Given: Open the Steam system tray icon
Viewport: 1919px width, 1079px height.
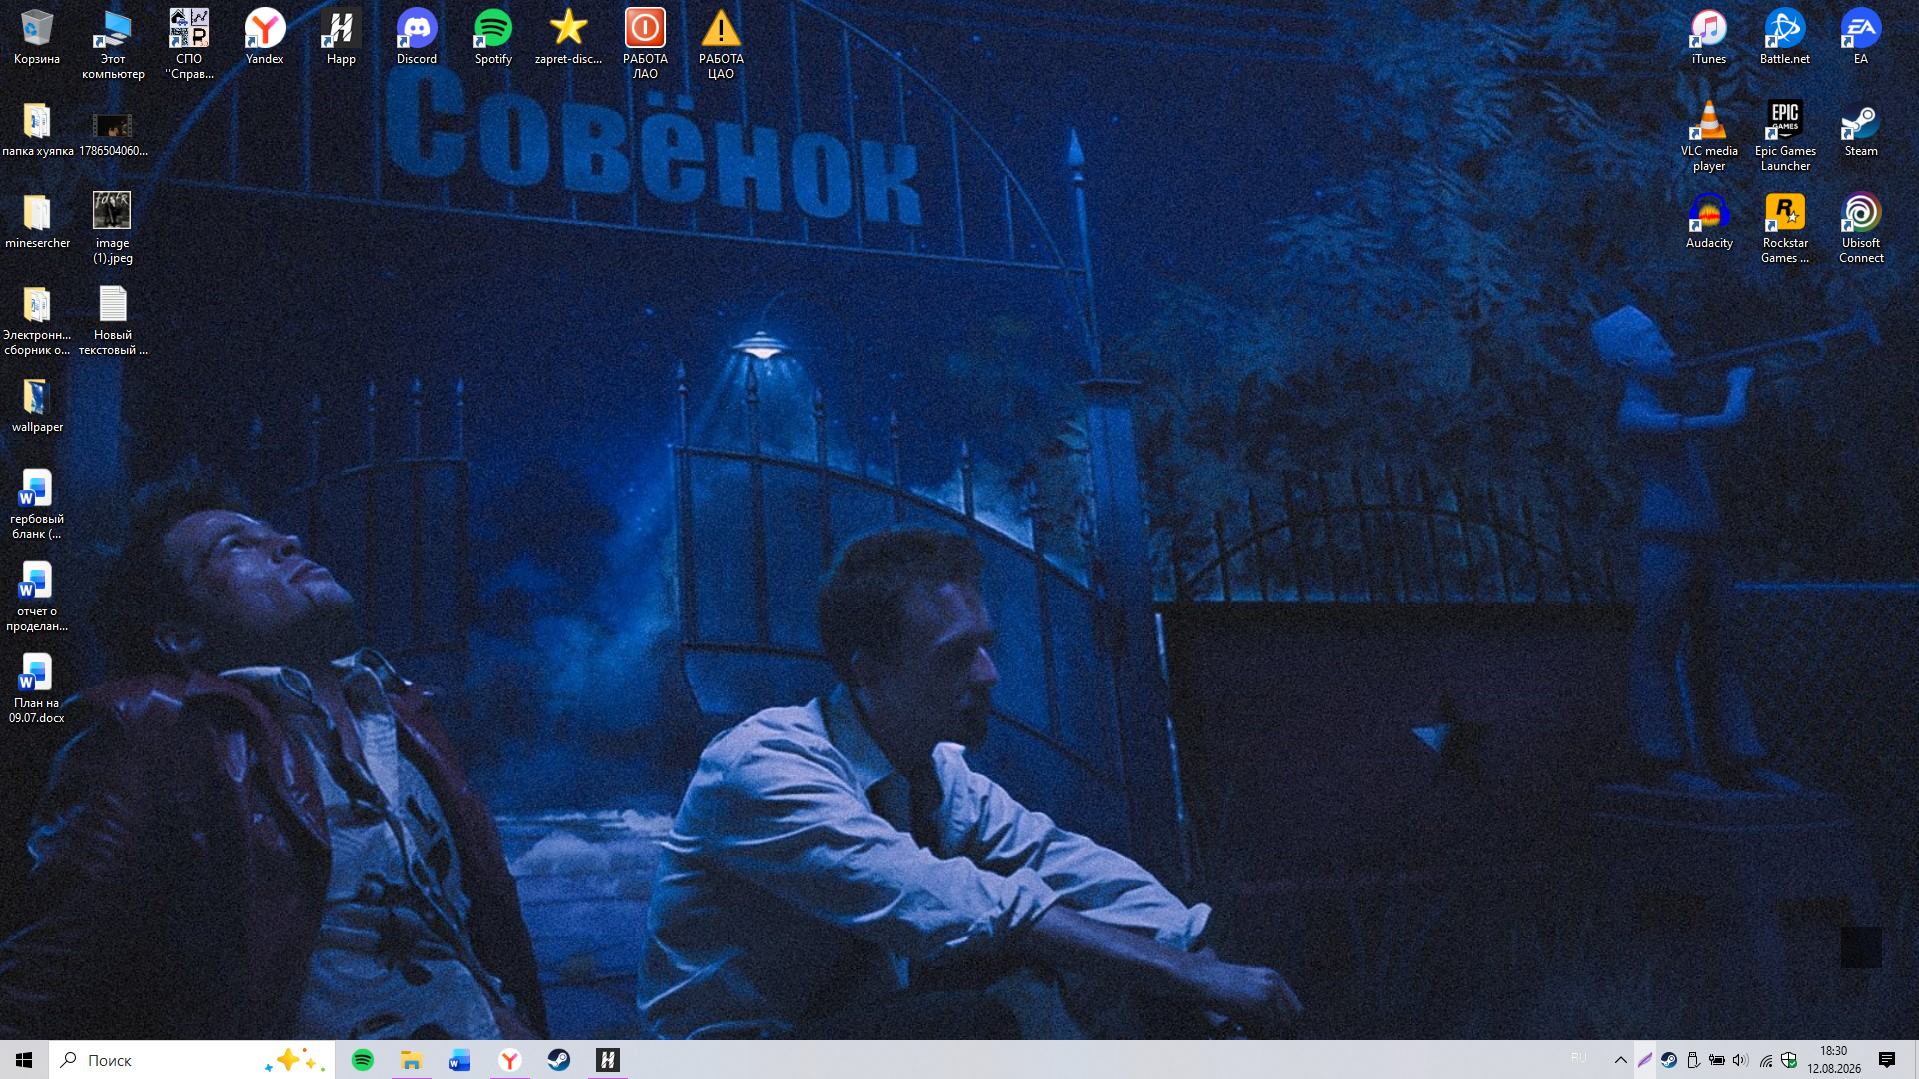Looking at the screenshot, I should point(1669,1060).
